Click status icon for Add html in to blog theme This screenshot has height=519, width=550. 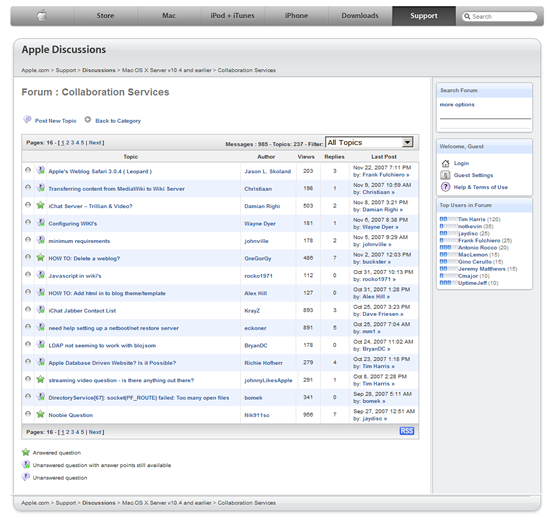tap(41, 292)
